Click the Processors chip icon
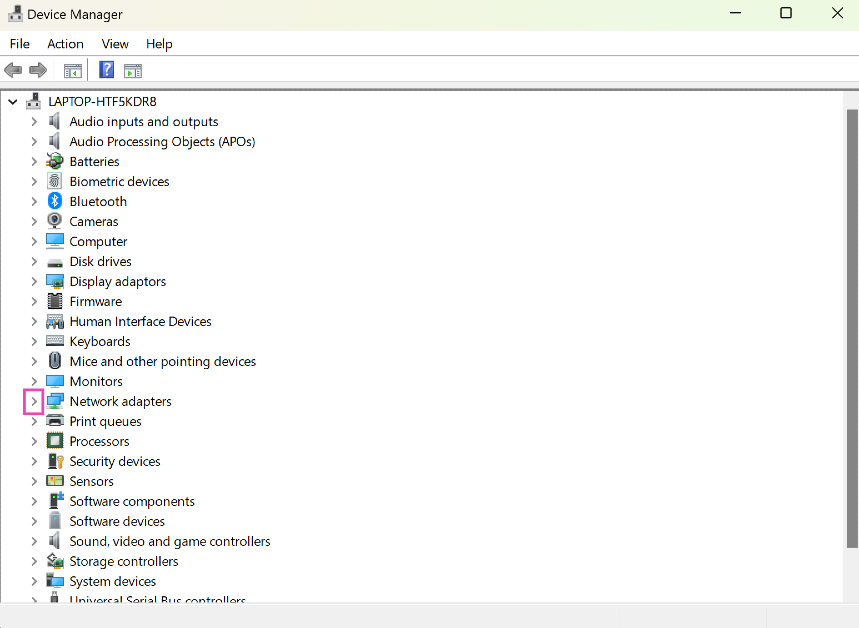Image resolution: width=859 pixels, height=628 pixels. [55, 441]
